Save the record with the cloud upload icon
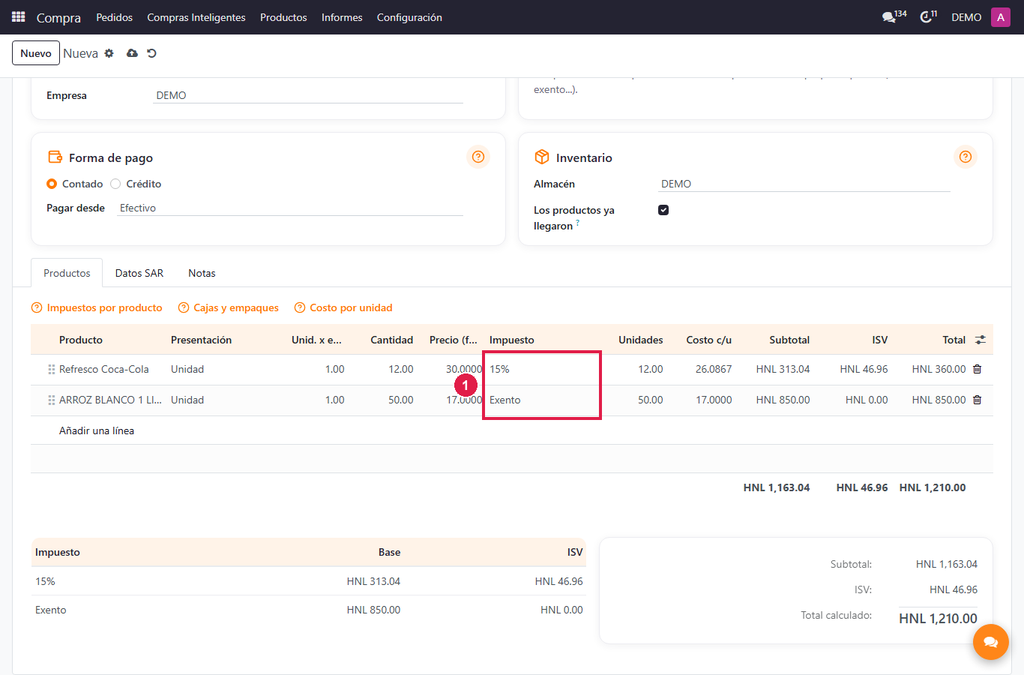Screen dimensions: 1024x675 [x=132, y=54]
